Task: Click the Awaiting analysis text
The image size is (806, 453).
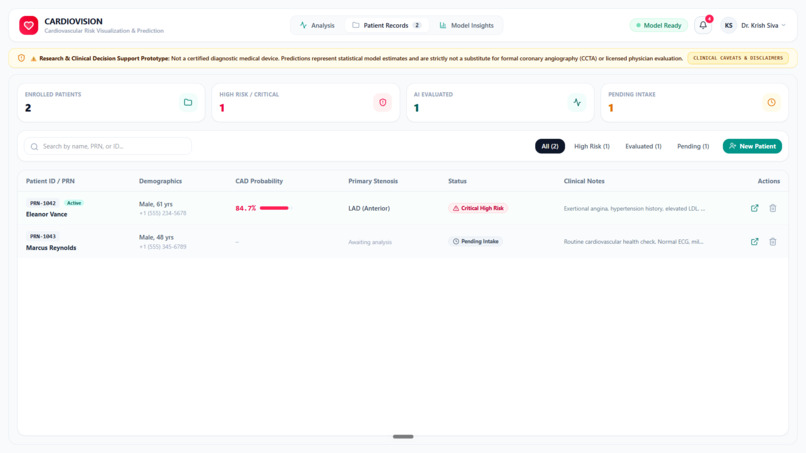Action: (x=370, y=242)
